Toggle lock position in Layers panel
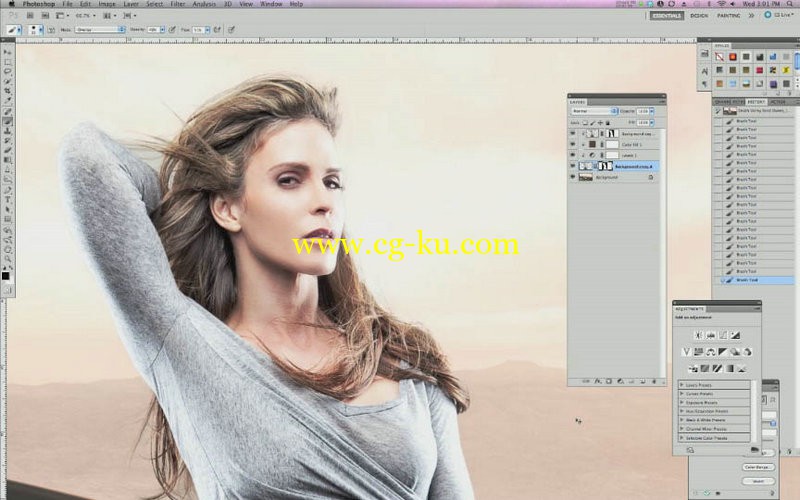 click(x=601, y=123)
